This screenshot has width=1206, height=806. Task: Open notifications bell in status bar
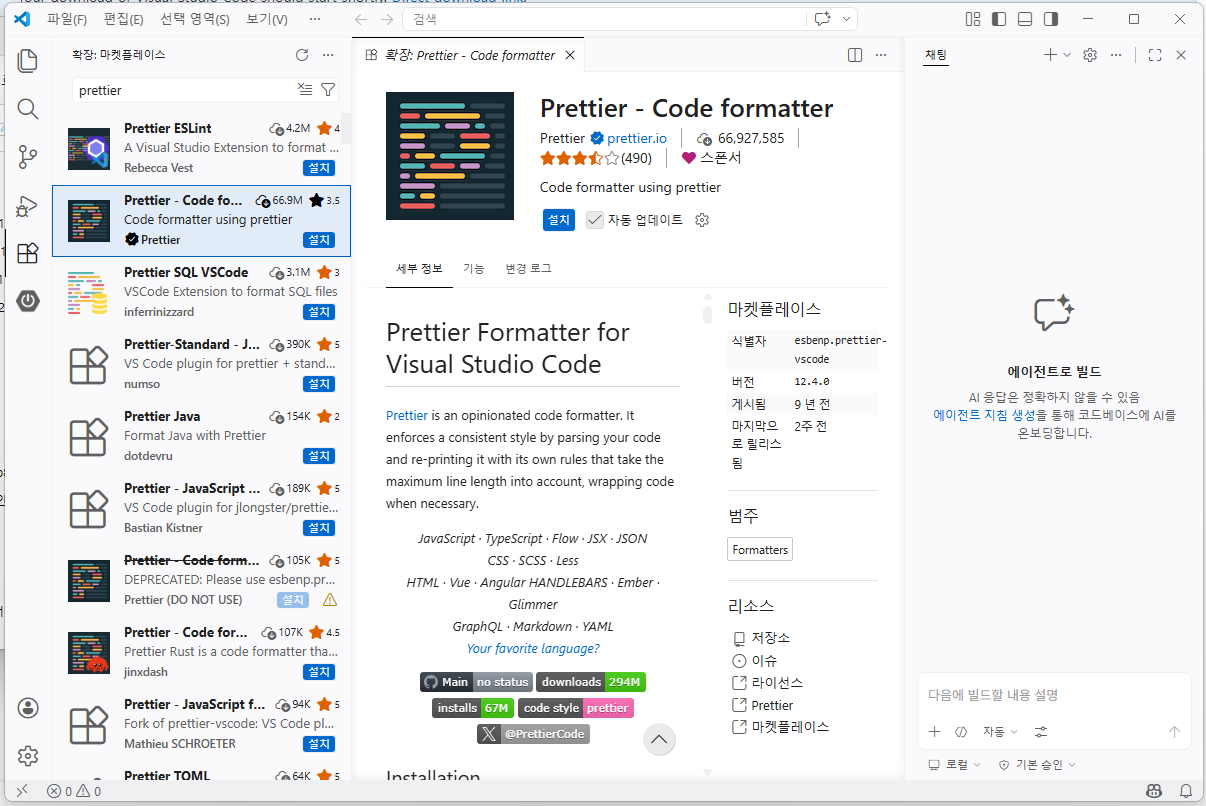point(1186,791)
